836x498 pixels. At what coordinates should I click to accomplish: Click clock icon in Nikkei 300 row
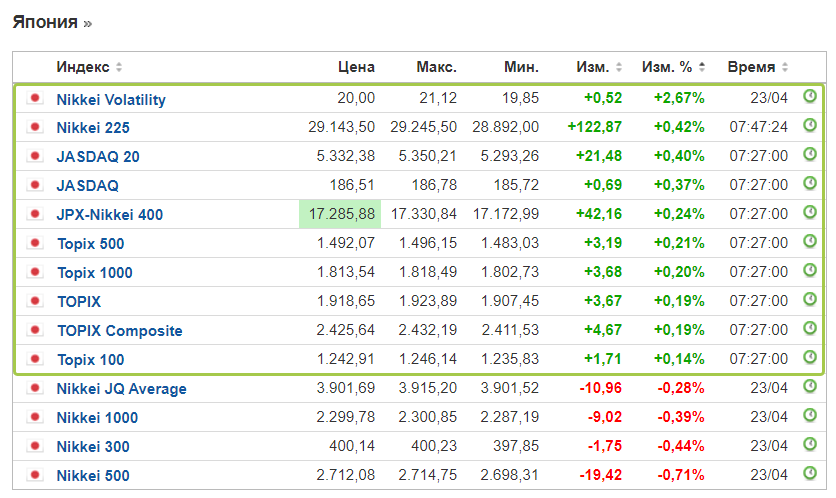point(809,444)
